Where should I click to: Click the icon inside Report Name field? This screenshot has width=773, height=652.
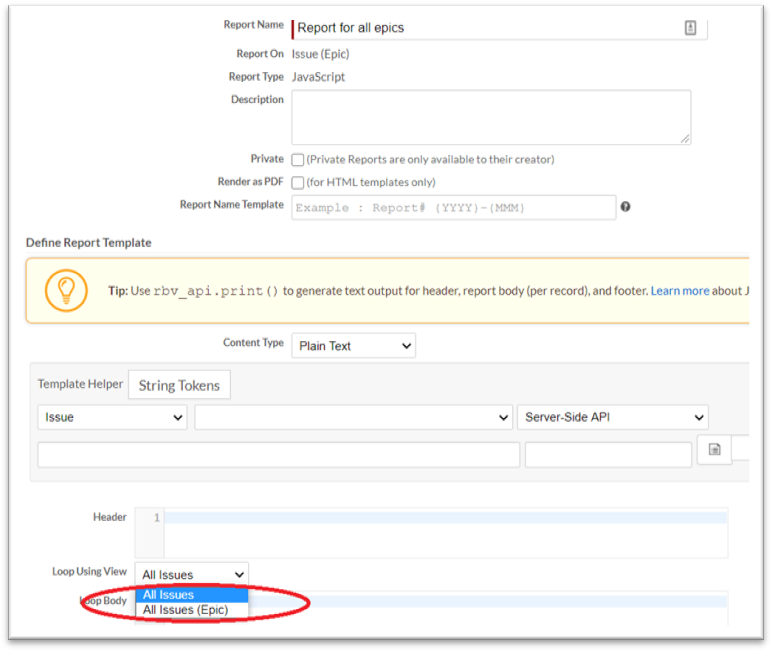click(690, 28)
